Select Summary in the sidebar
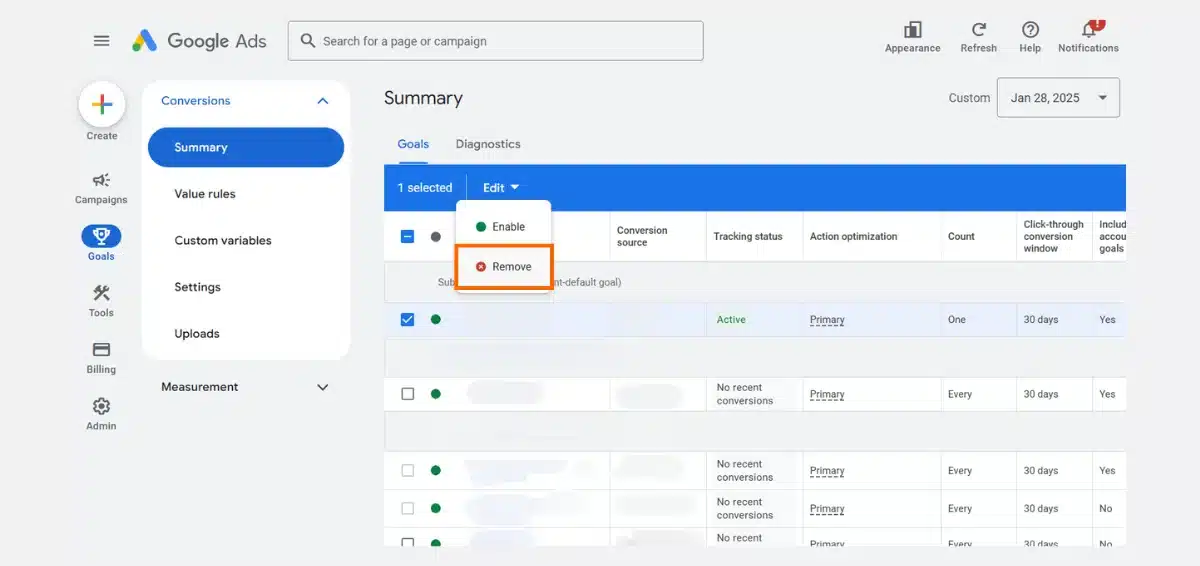The width and height of the screenshot is (1200, 566). [246, 147]
